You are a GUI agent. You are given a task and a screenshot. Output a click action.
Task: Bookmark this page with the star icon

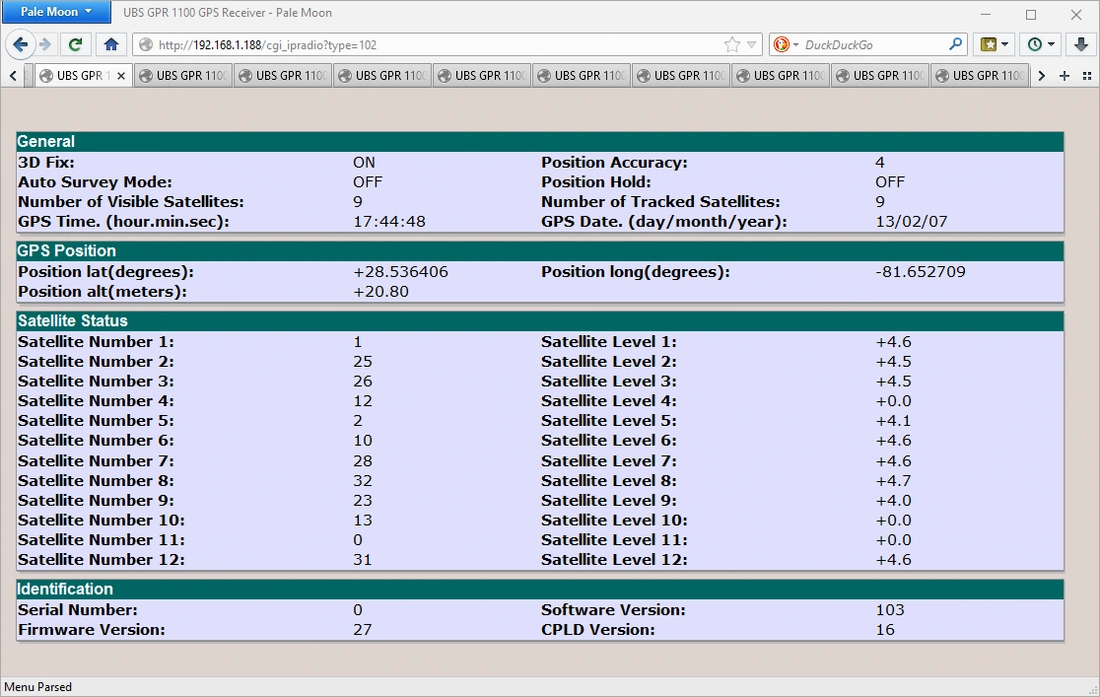tap(732, 45)
